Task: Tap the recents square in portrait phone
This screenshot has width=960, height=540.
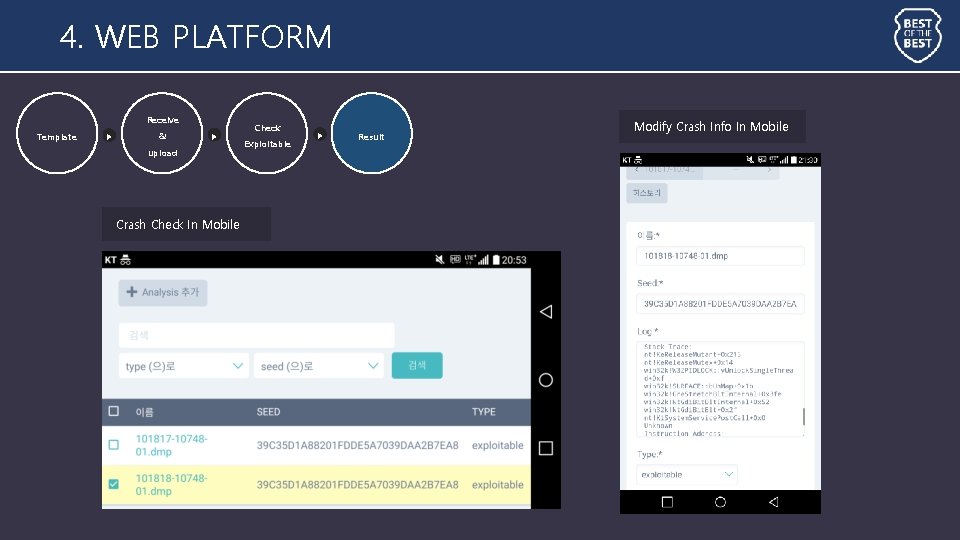Action: click(667, 502)
